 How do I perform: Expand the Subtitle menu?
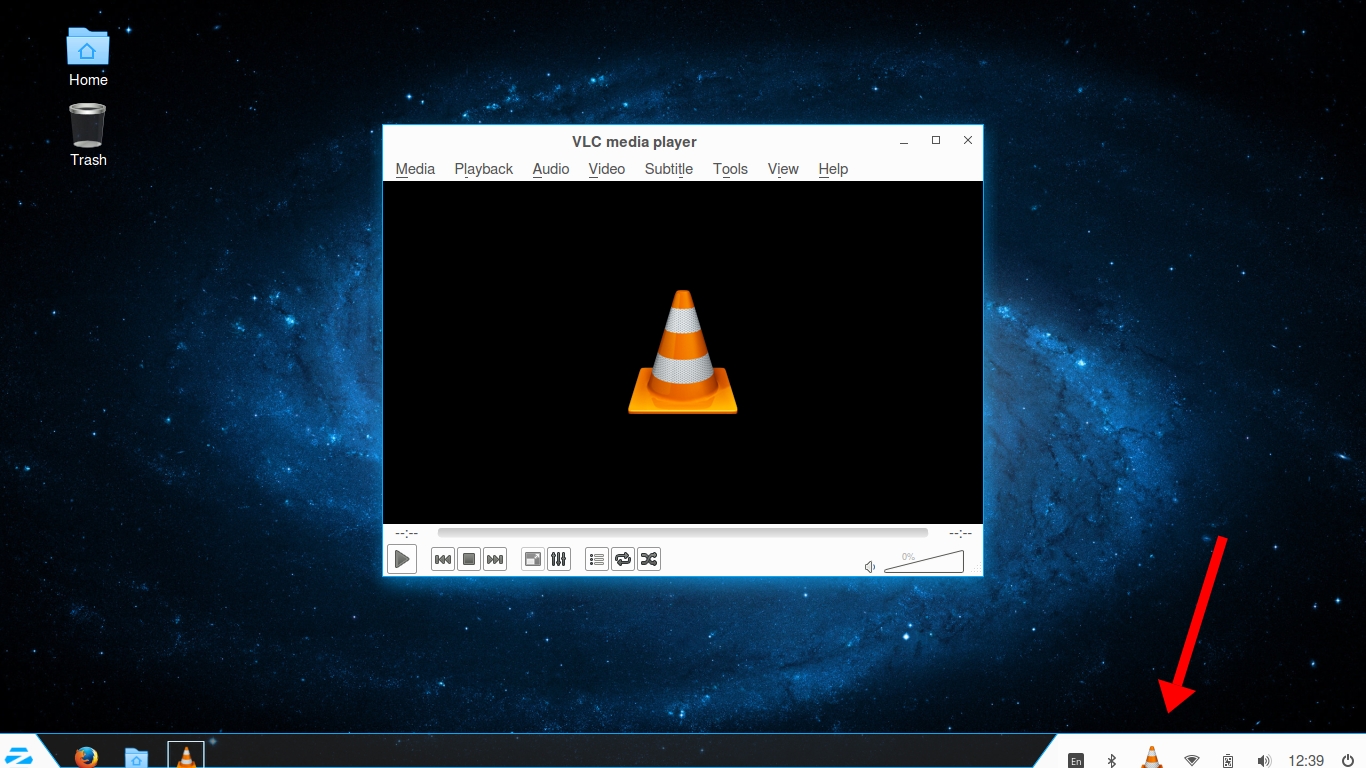[x=668, y=169]
